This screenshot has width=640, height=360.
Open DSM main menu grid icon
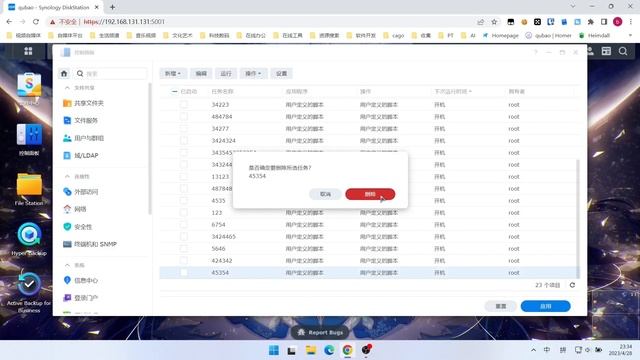click(28, 51)
